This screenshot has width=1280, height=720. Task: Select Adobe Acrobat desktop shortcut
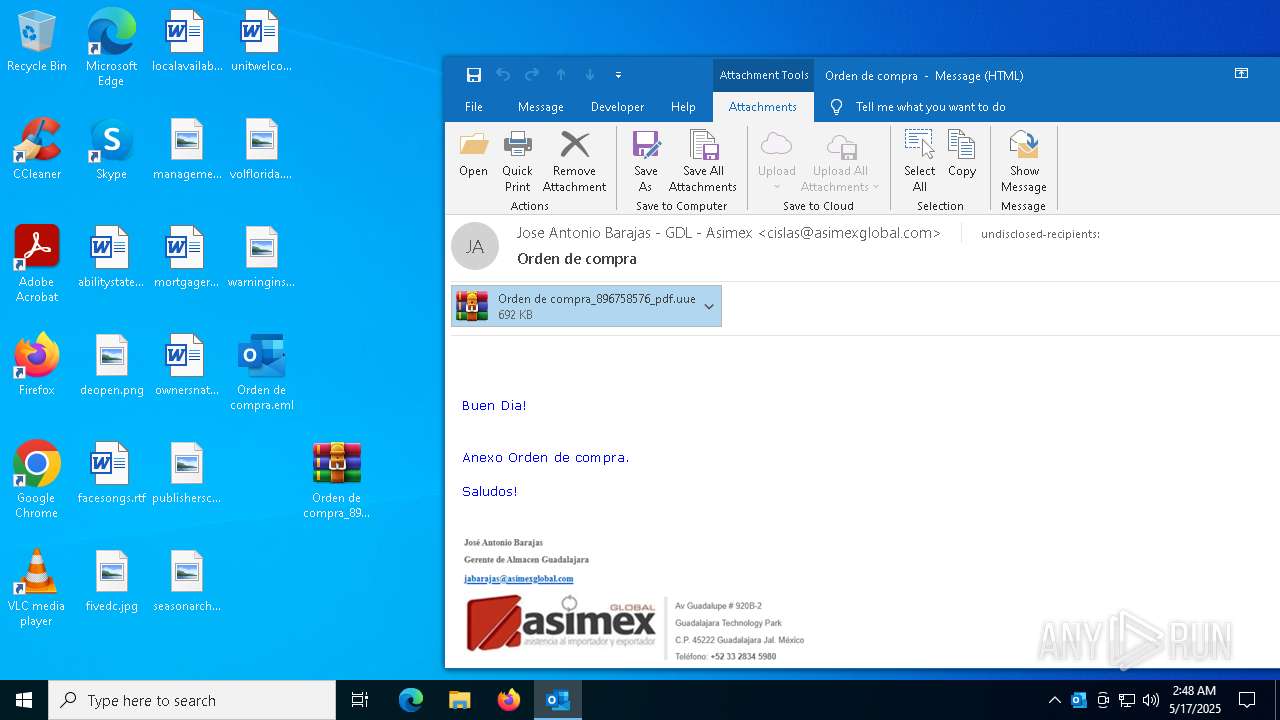click(x=37, y=264)
